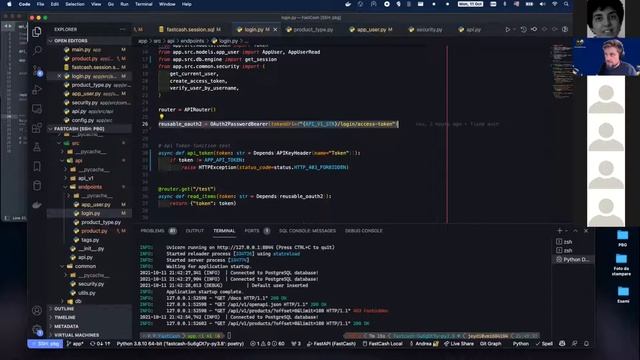This screenshot has width=640, height=360.
Task: Open the Extensions view
Action: 37,128
